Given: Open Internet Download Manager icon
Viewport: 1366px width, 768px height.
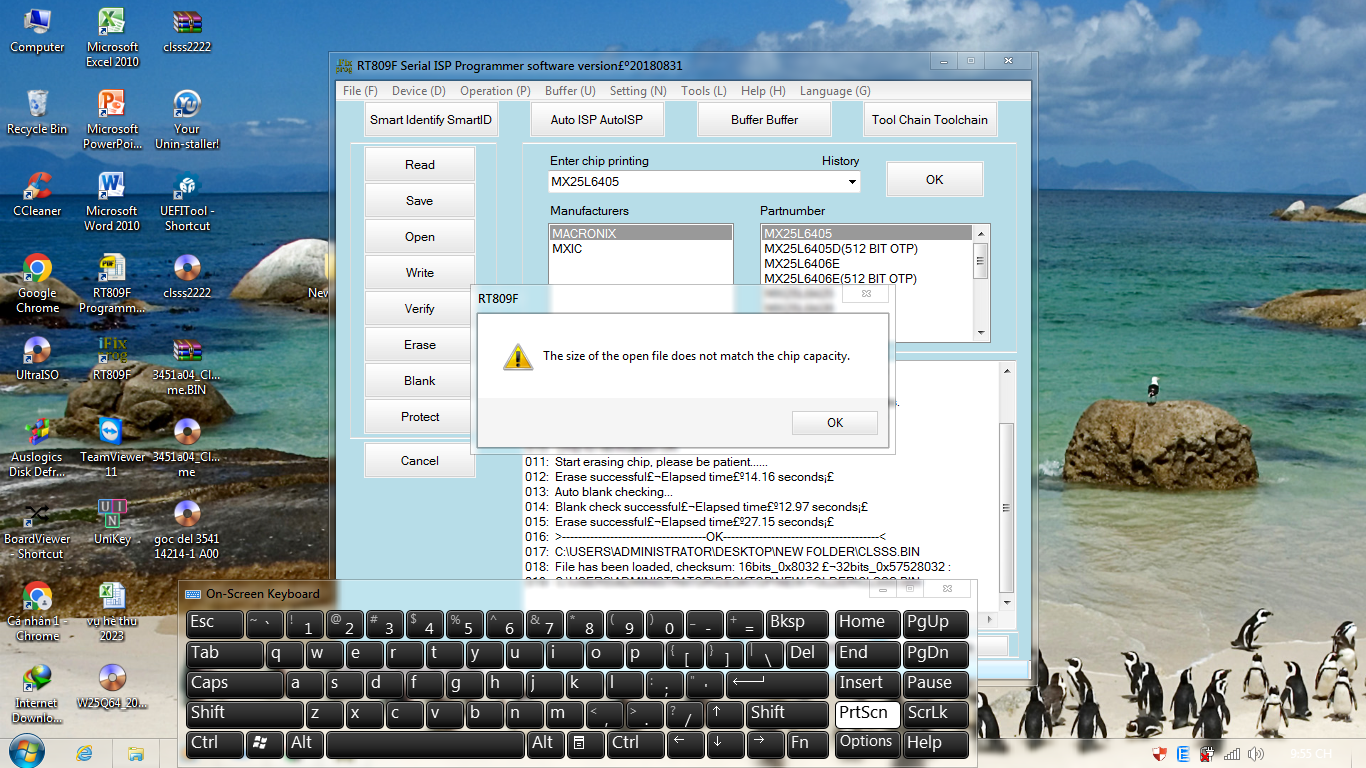Looking at the screenshot, I should tap(37, 693).
